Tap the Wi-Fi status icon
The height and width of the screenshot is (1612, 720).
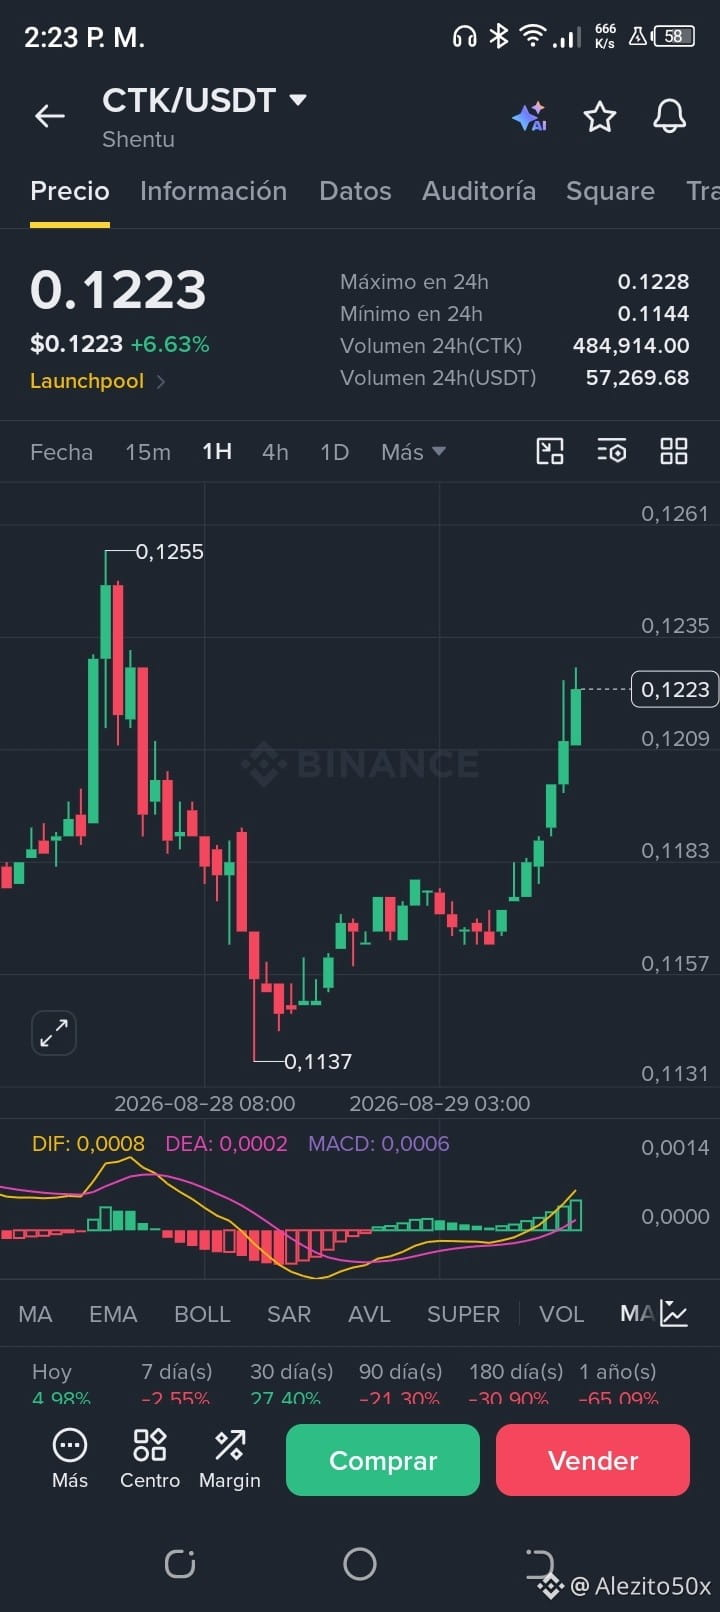(x=533, y=37)
